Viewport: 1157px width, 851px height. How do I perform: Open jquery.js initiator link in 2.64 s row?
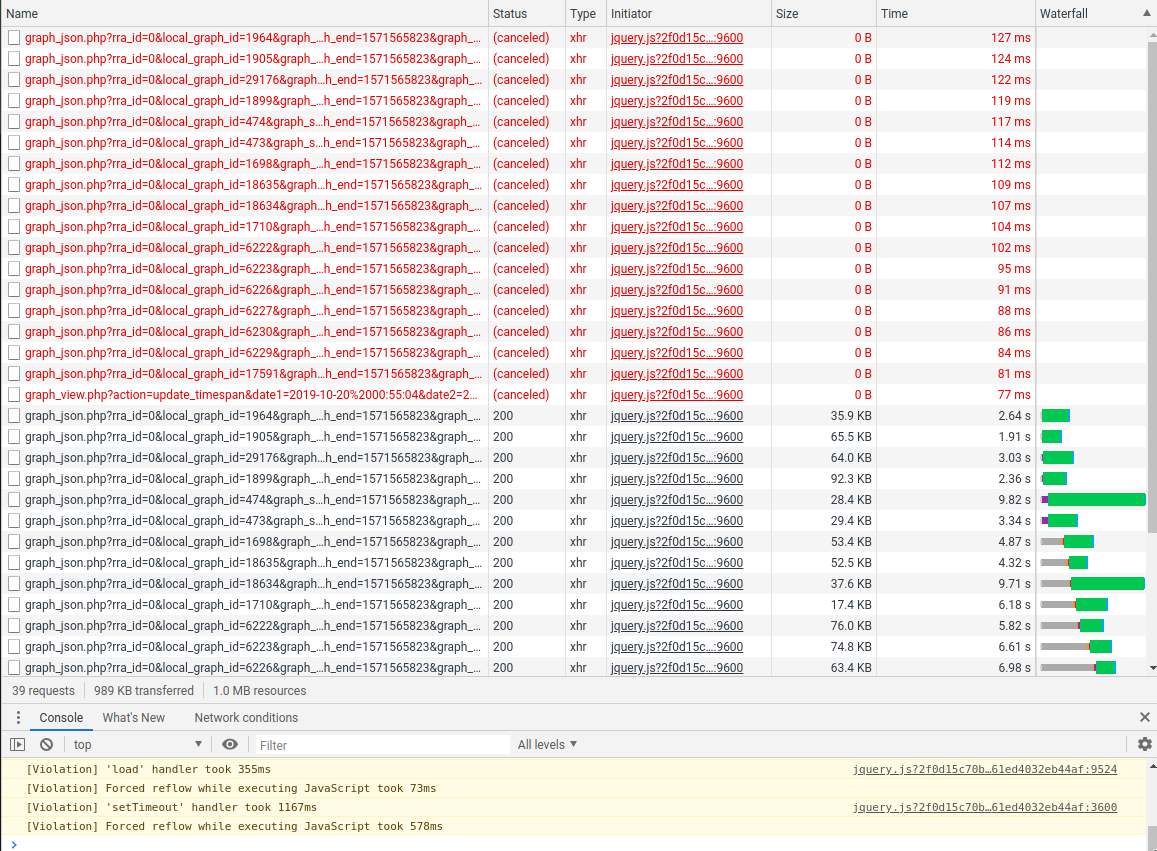pos(677,416)
